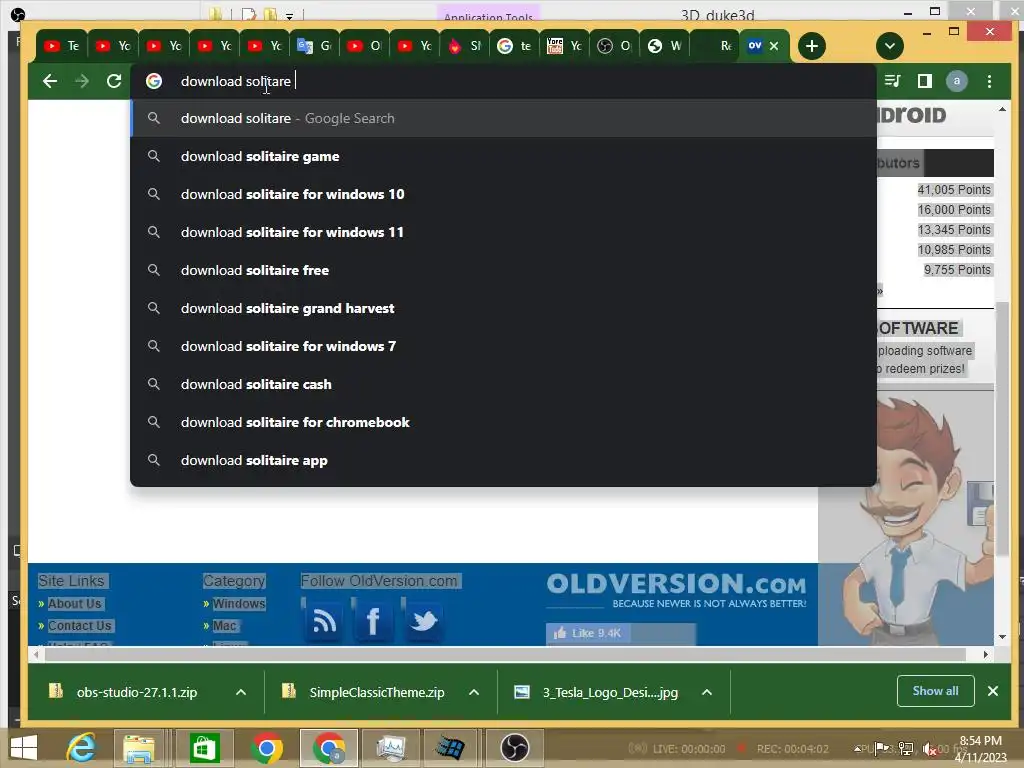Select 'download solitaire for windows 7' suggestion

coord(503,346)
